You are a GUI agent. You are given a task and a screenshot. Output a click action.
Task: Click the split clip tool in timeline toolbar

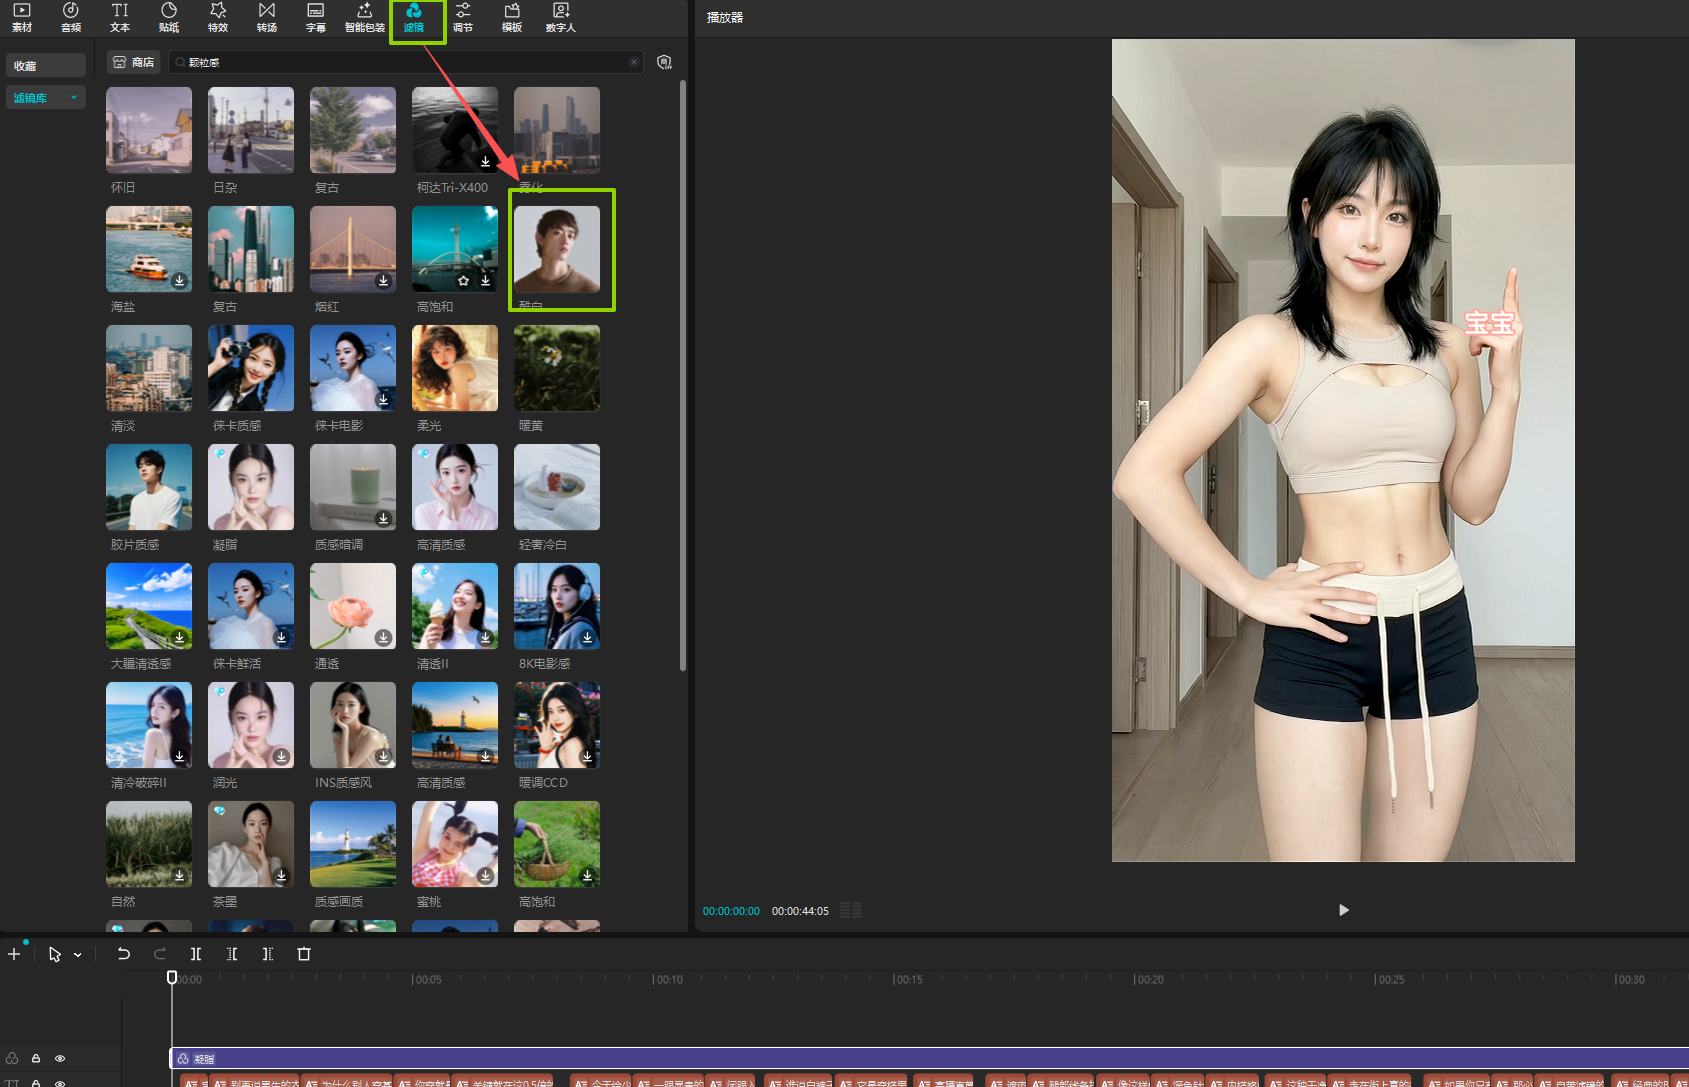click(196, 954)
